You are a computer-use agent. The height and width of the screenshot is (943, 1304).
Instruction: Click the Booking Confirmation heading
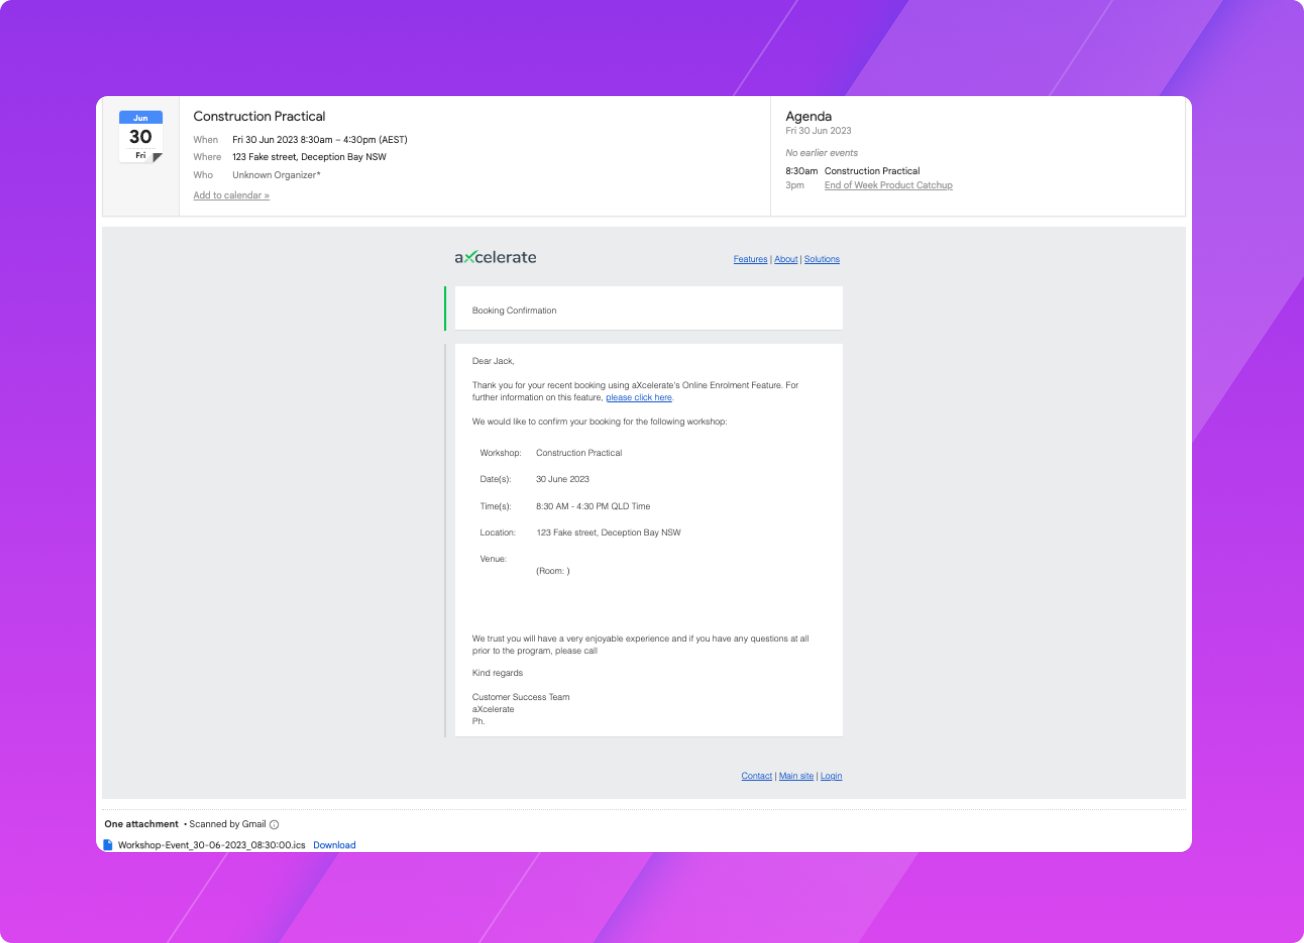coord(514,310)
